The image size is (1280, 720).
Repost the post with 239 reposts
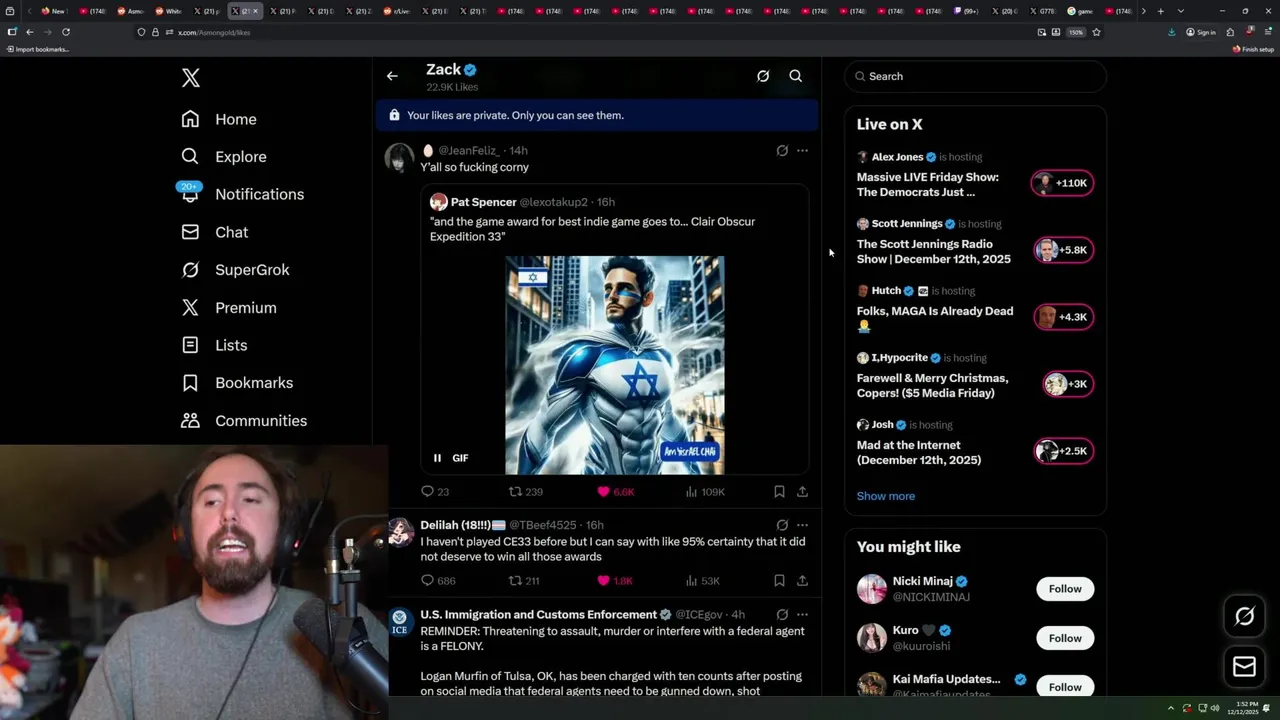(x=526, y=492)
